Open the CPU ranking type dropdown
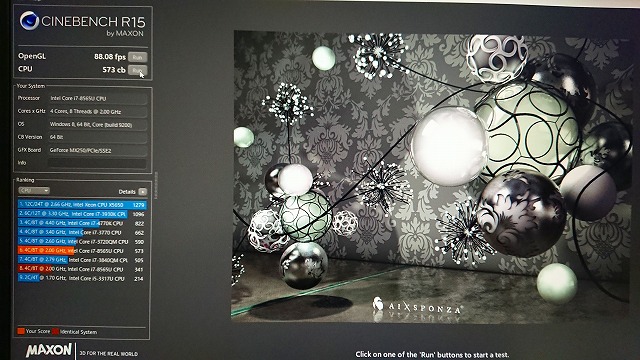 point(34,191)
